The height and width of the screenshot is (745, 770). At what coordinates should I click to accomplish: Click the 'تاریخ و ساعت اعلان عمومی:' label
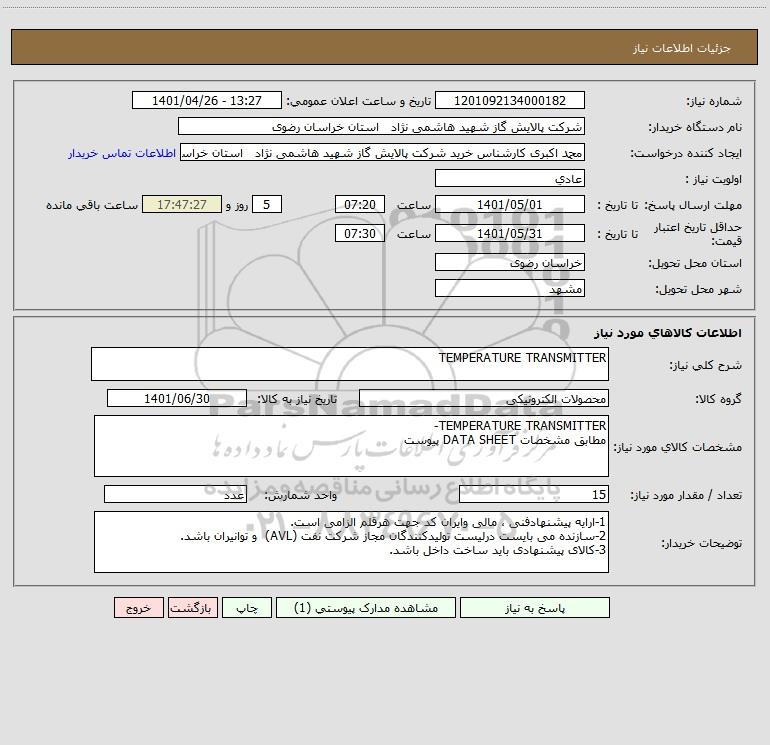[x=359, y=101]
